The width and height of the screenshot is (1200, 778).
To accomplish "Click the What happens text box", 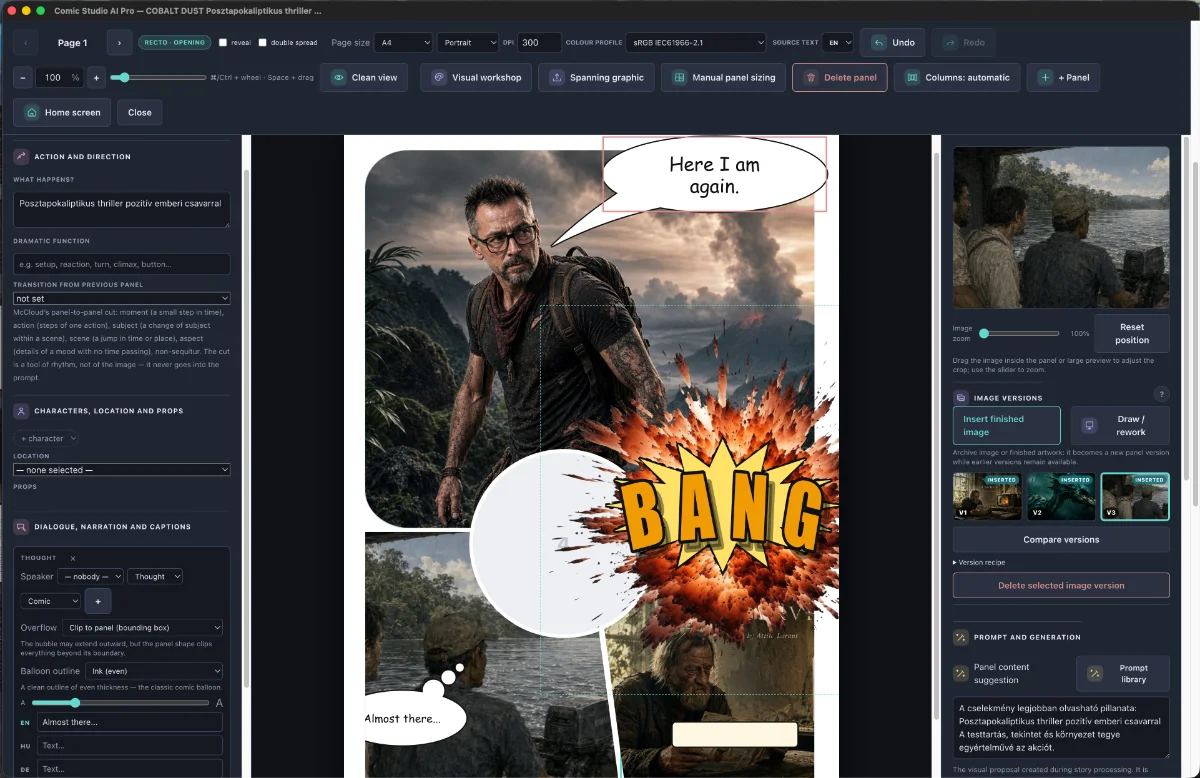I will (x=122, y=209).
